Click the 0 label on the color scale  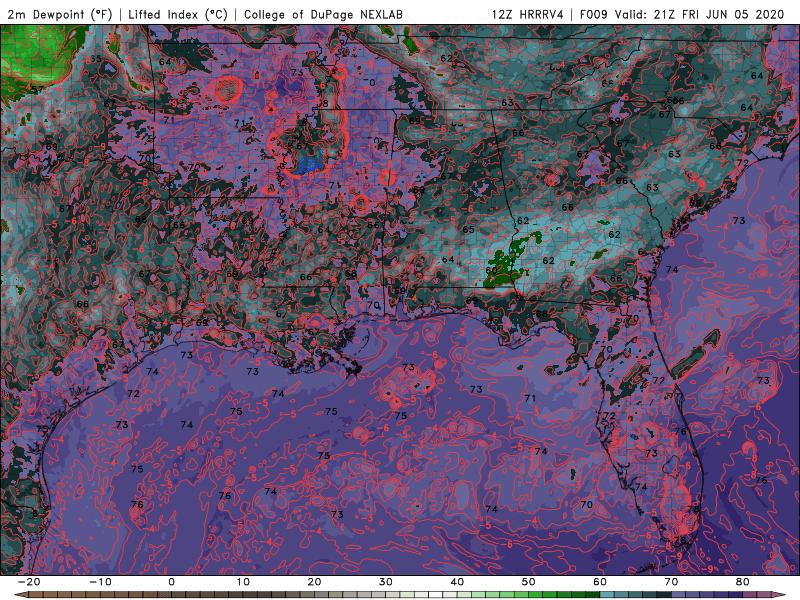tap(171, 582)
